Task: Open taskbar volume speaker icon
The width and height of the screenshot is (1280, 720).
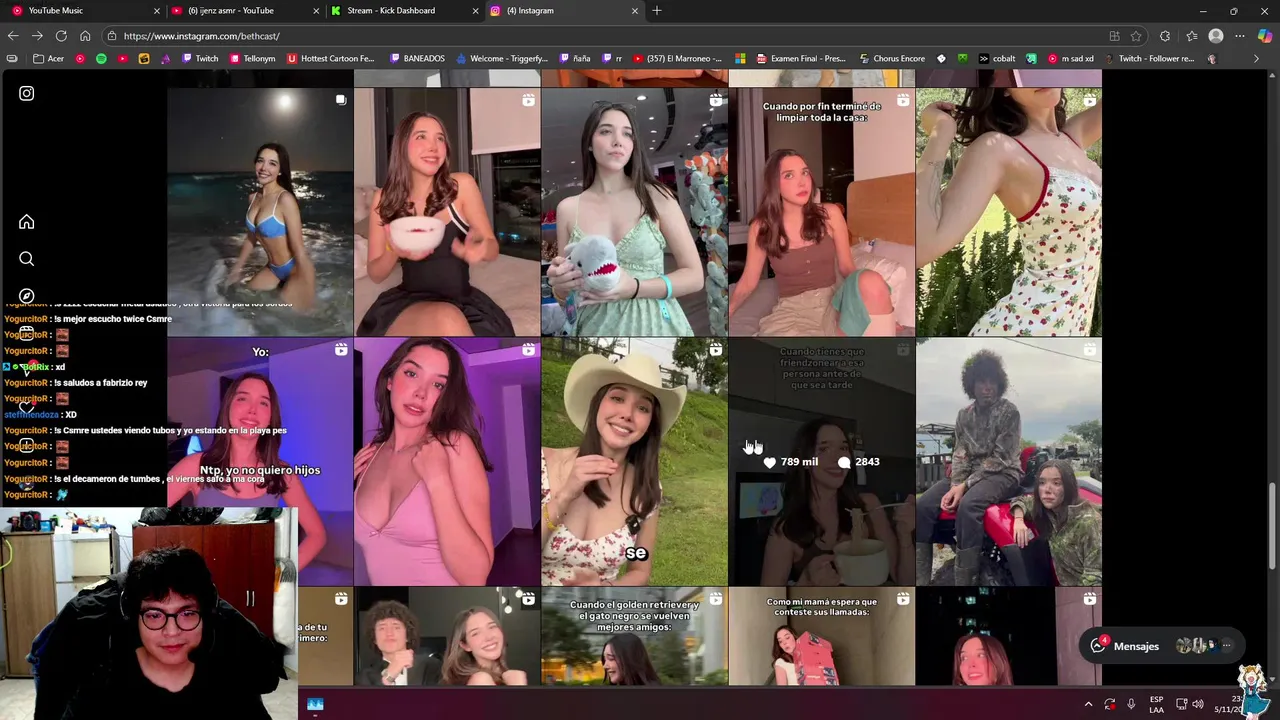Action: [1198, 704]
